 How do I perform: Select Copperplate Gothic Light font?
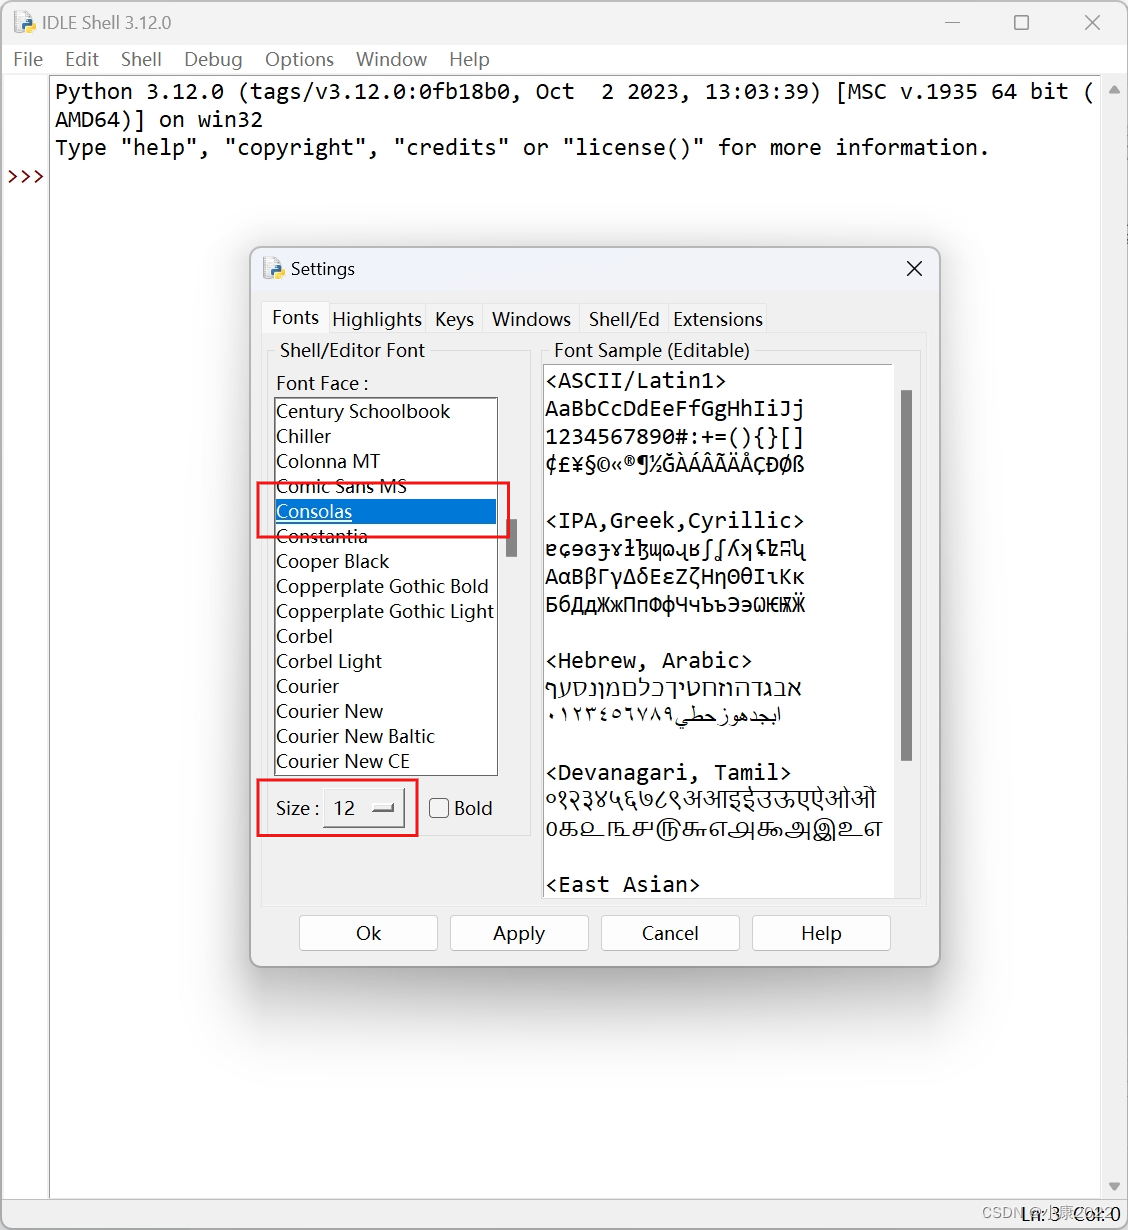(x=385, y=611)
